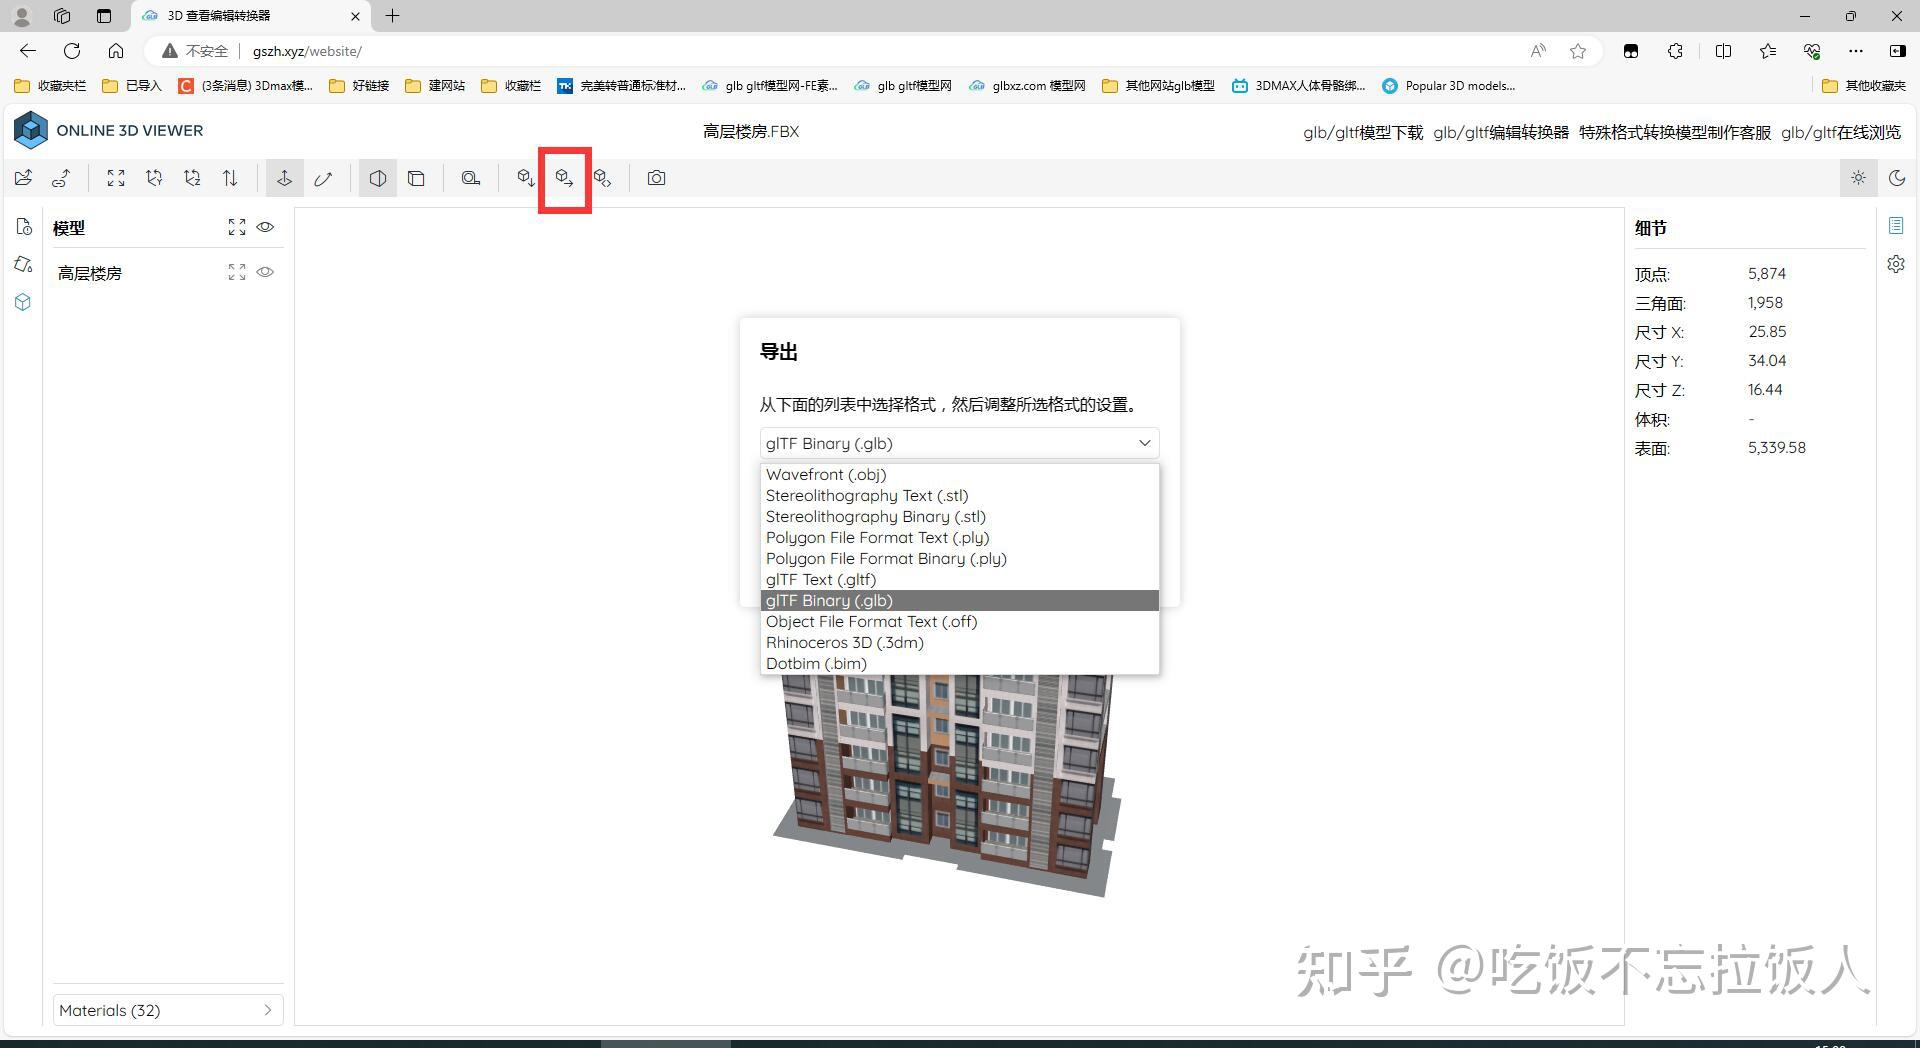Open the 其他收藏夹 bookmark folder
The height and width of the screenshot is (1048, 1920).
pos(1864,86)
